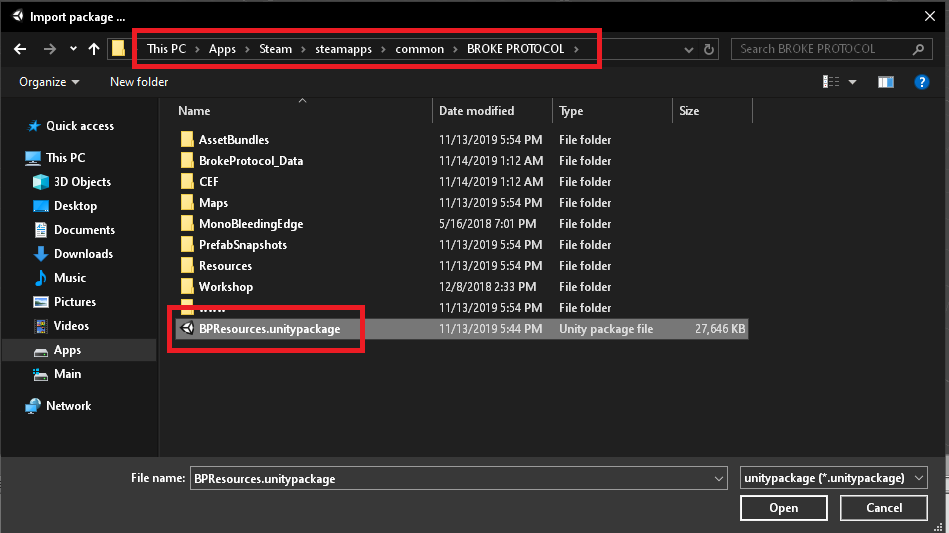Select the AssetBundles folder
The width and height of the screenshot is (949, 533).
(x=234, y=140)
